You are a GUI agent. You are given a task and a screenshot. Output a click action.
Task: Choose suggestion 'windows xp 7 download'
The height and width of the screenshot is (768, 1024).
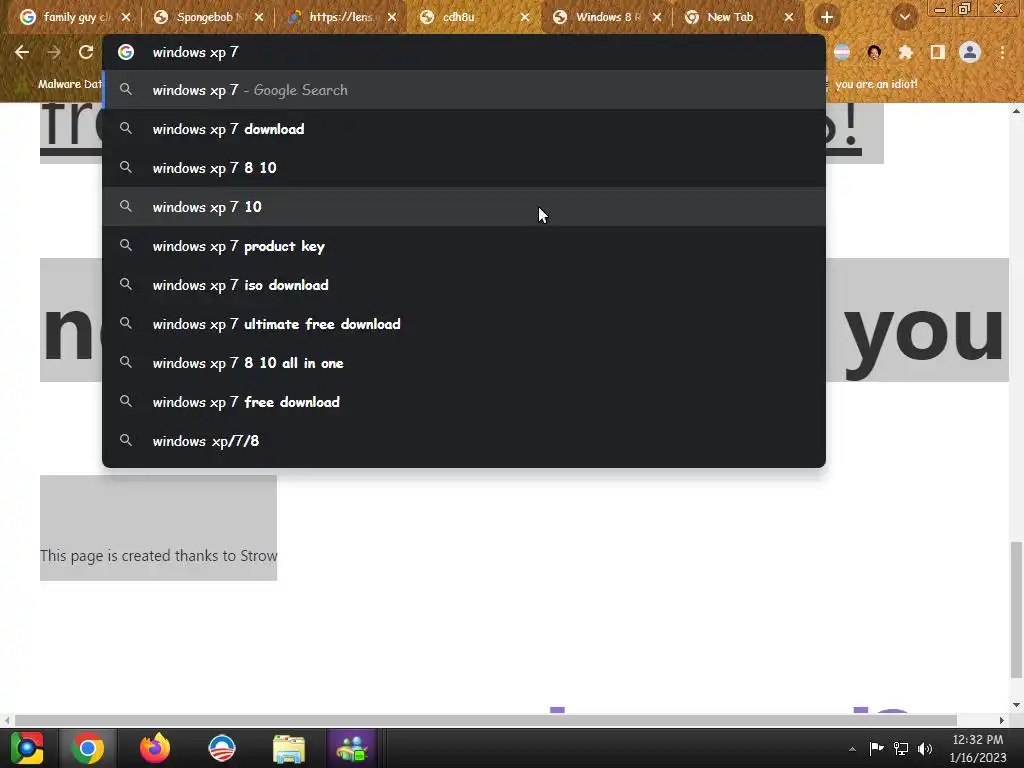pos(464,129)
